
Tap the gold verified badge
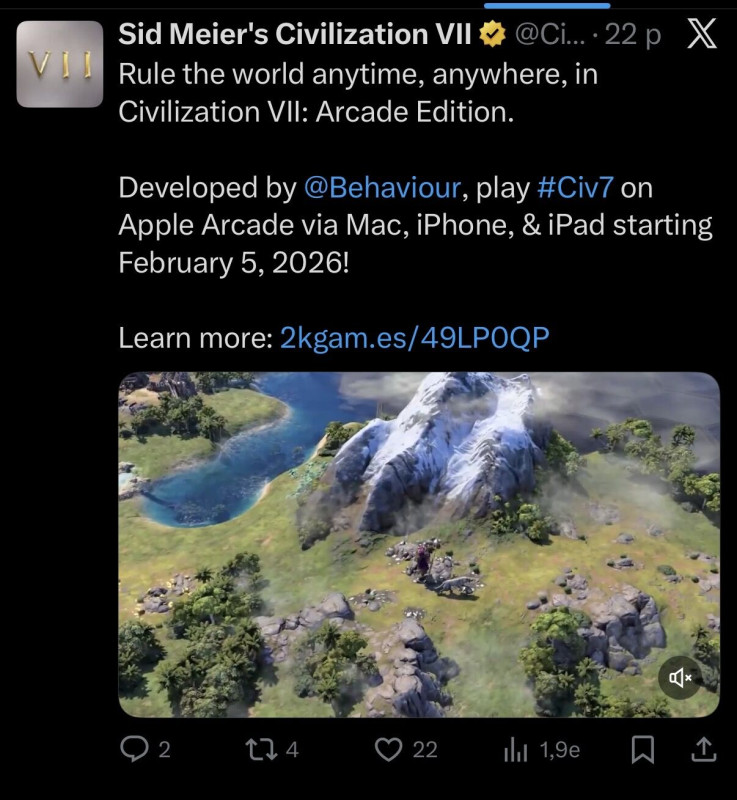[x=492, y=34]
